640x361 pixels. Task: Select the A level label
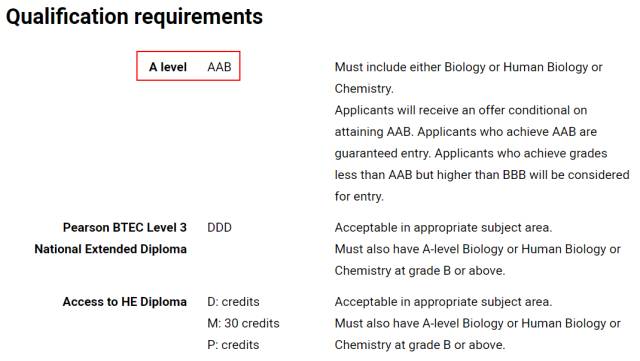click(x=168, y=67)
